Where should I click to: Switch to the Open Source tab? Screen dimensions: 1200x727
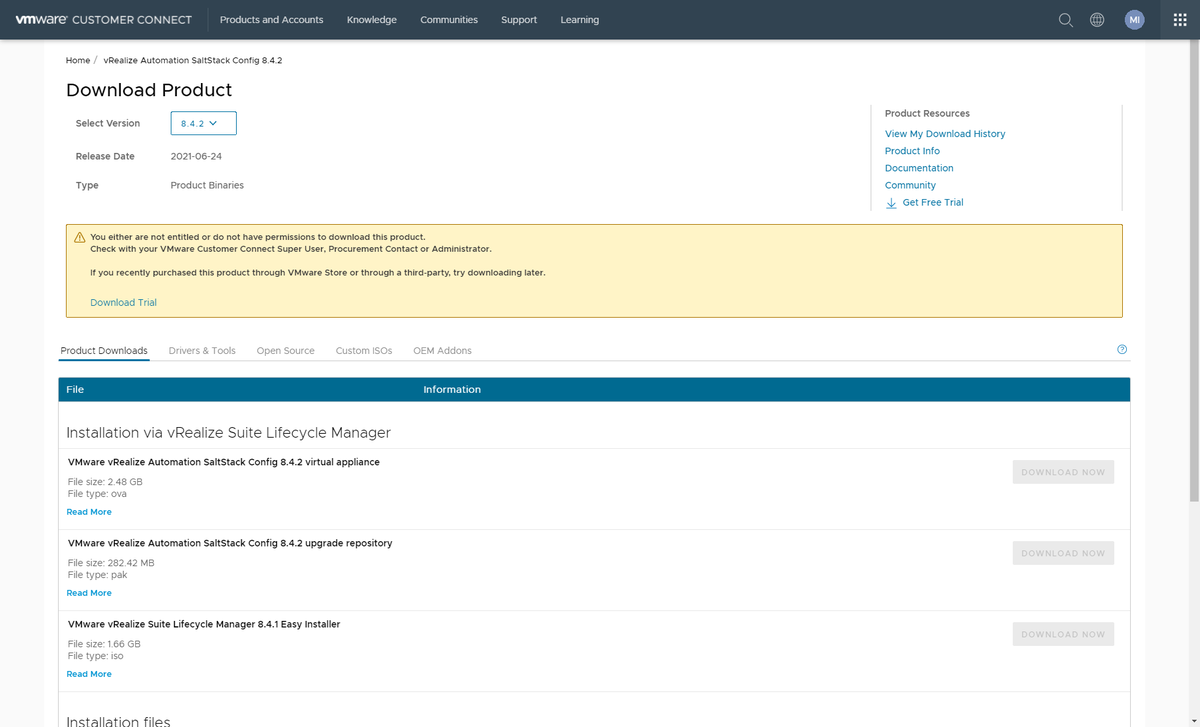pos(286,351)
